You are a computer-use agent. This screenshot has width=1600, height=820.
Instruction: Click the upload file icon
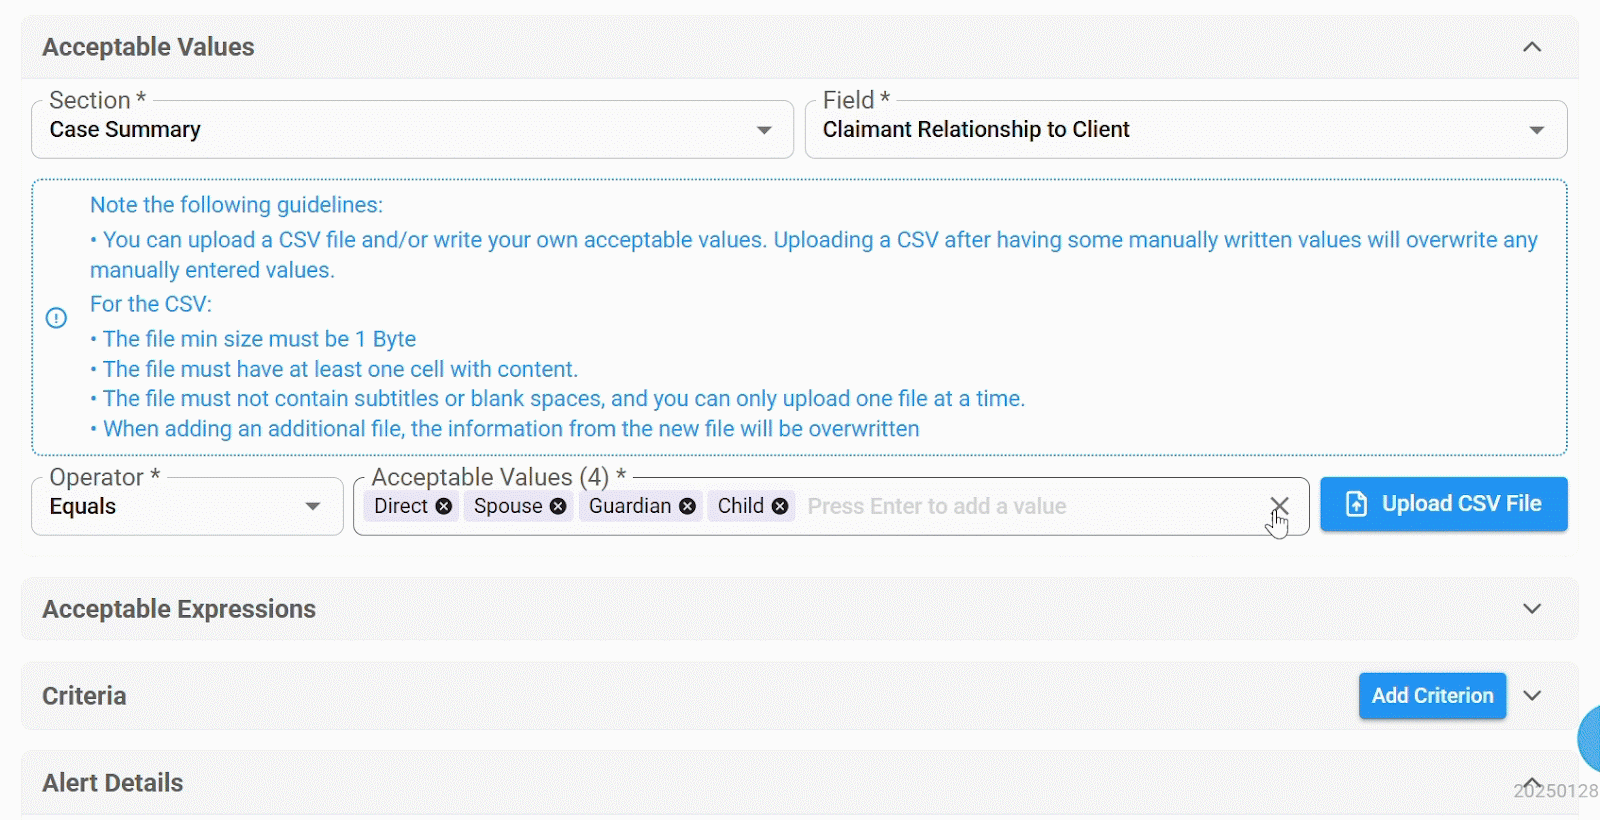coord(1356,504)
